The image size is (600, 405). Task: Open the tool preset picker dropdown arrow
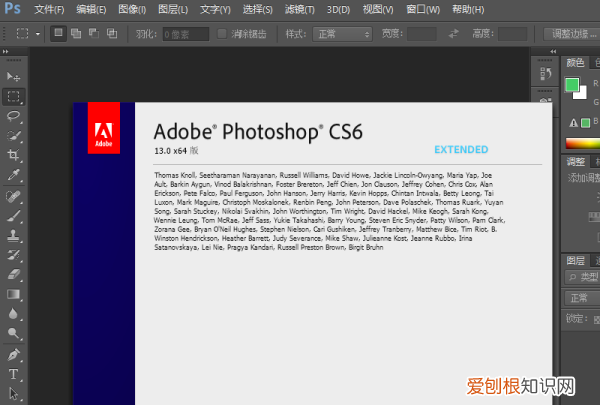(38, 33)
